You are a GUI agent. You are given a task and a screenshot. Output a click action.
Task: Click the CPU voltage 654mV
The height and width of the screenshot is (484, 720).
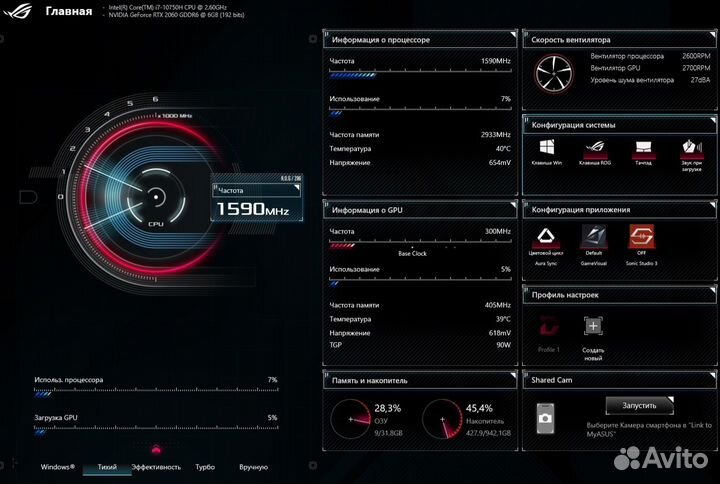pyautogui.click(x=500, y=163)
